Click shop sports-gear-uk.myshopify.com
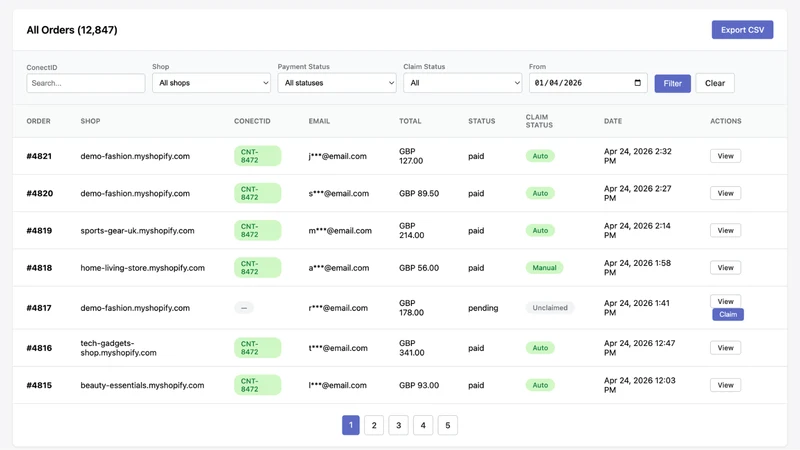The height and width of the screenshot is (450, 800). click(137, 231)
